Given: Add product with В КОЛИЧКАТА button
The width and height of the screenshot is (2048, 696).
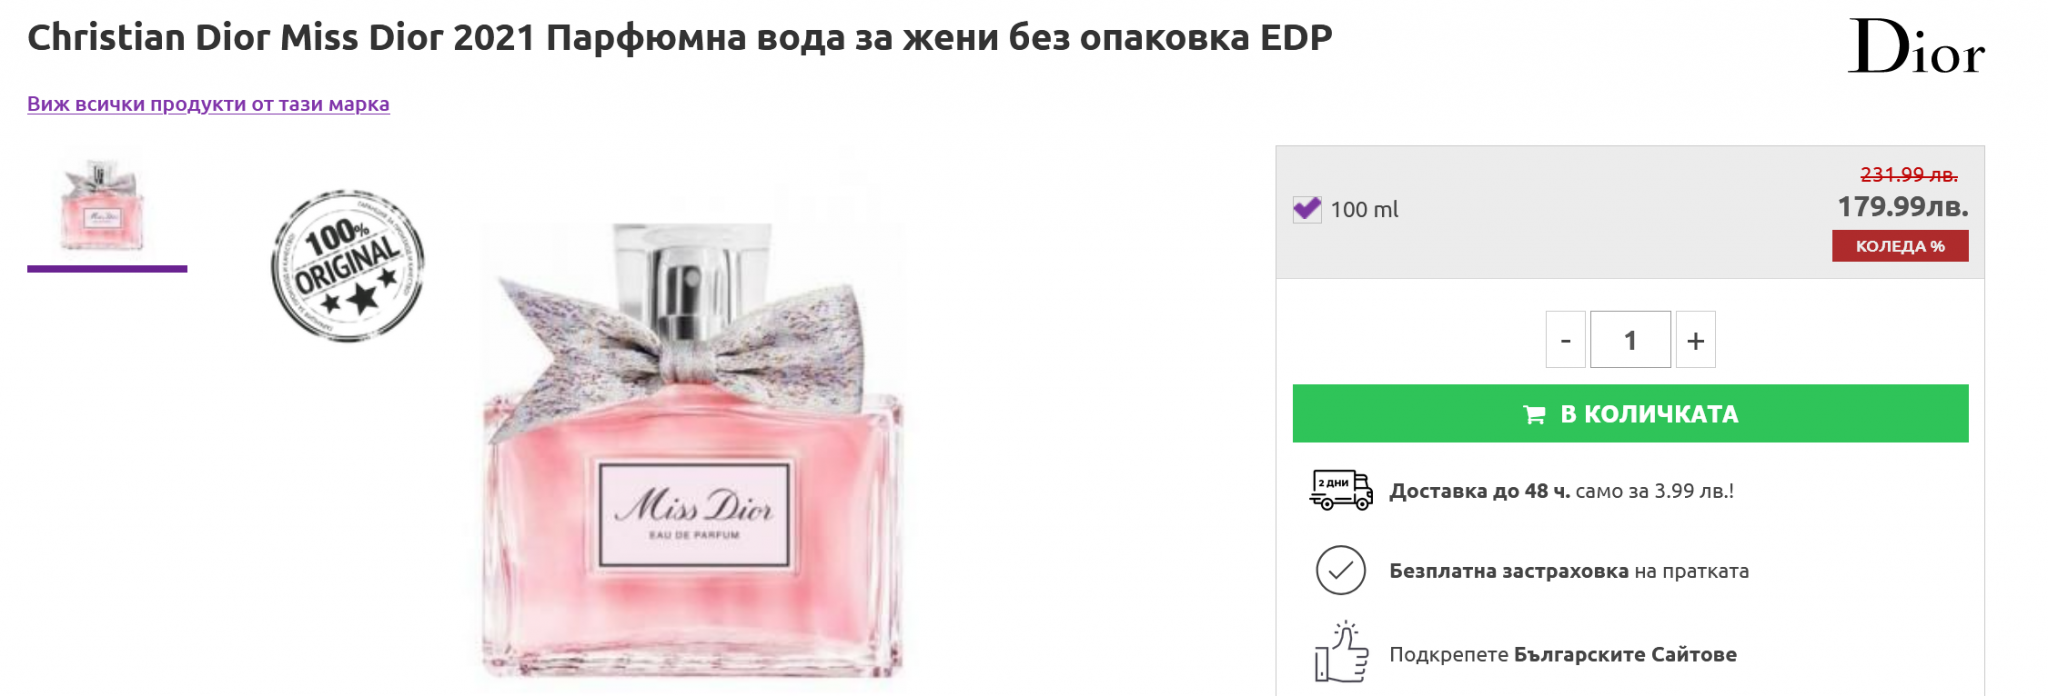Looking at the screenshot, I should [1631, 414].
